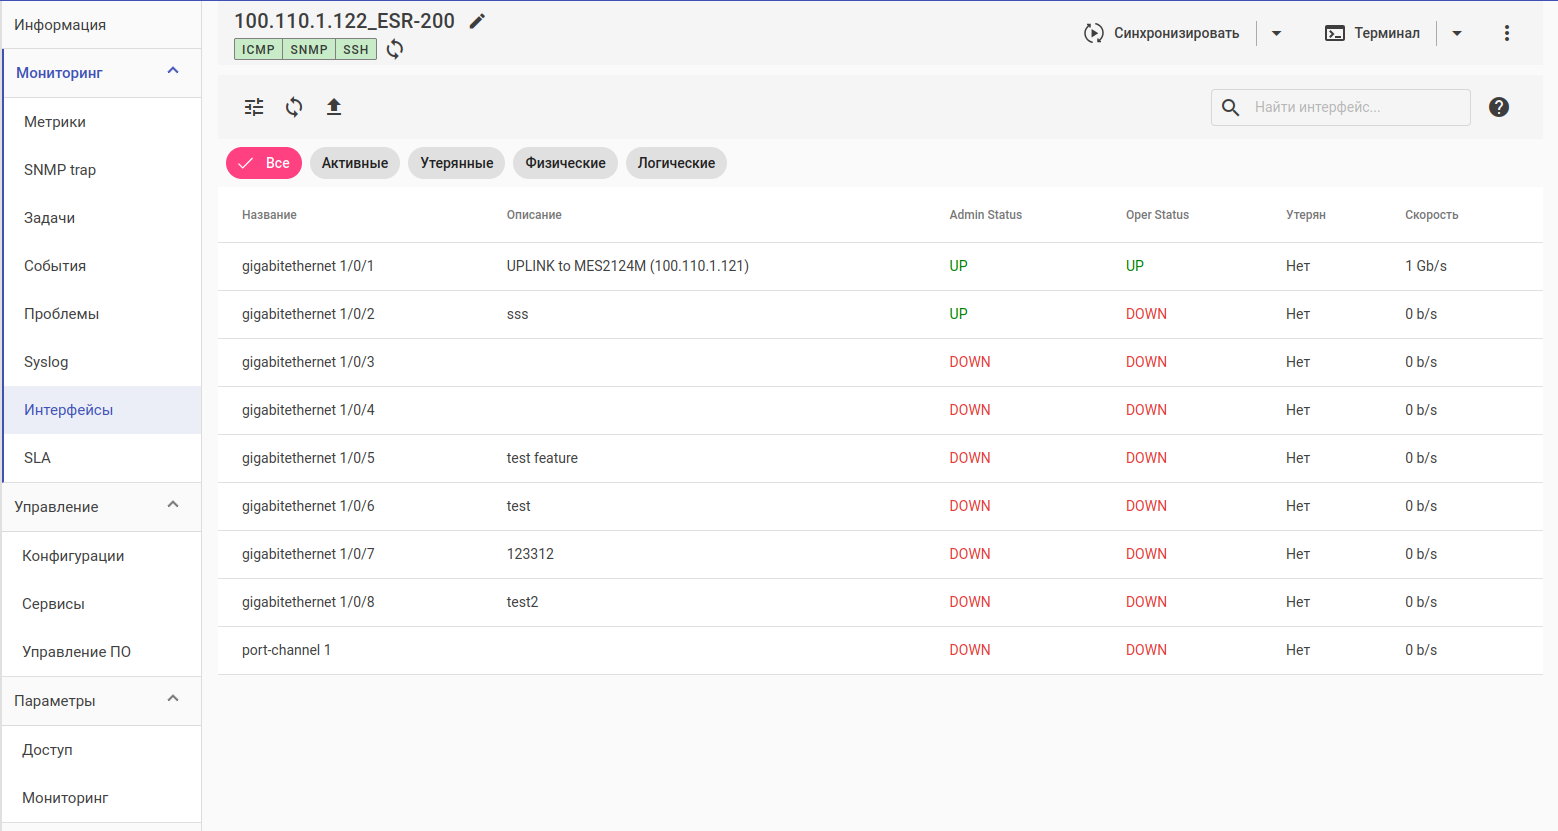
Task: Open SNMP trap menu item
Action: coord(102,170)
